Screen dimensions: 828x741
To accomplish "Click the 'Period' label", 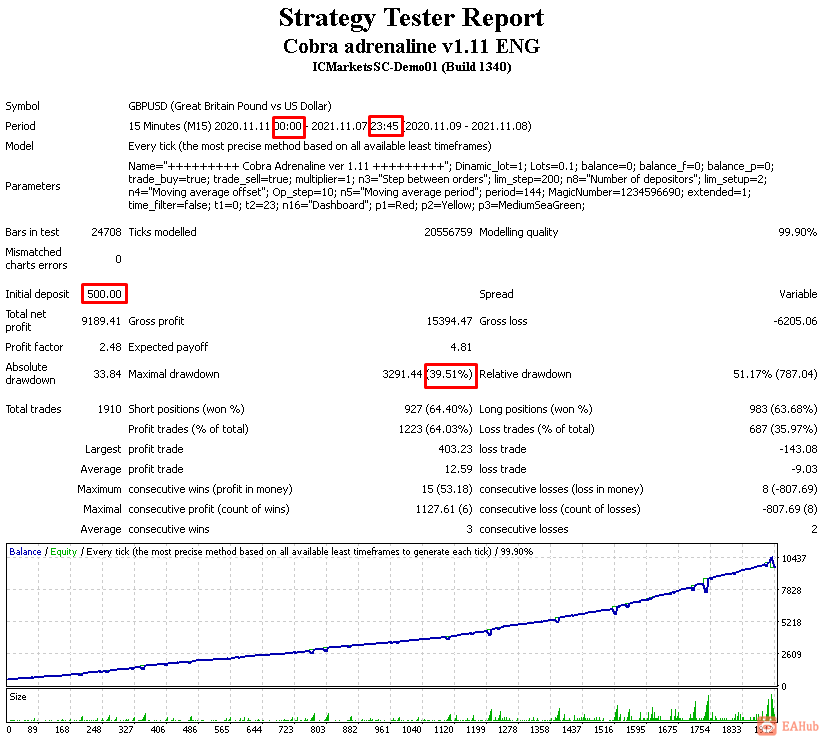I will click(x=20, y=126).
